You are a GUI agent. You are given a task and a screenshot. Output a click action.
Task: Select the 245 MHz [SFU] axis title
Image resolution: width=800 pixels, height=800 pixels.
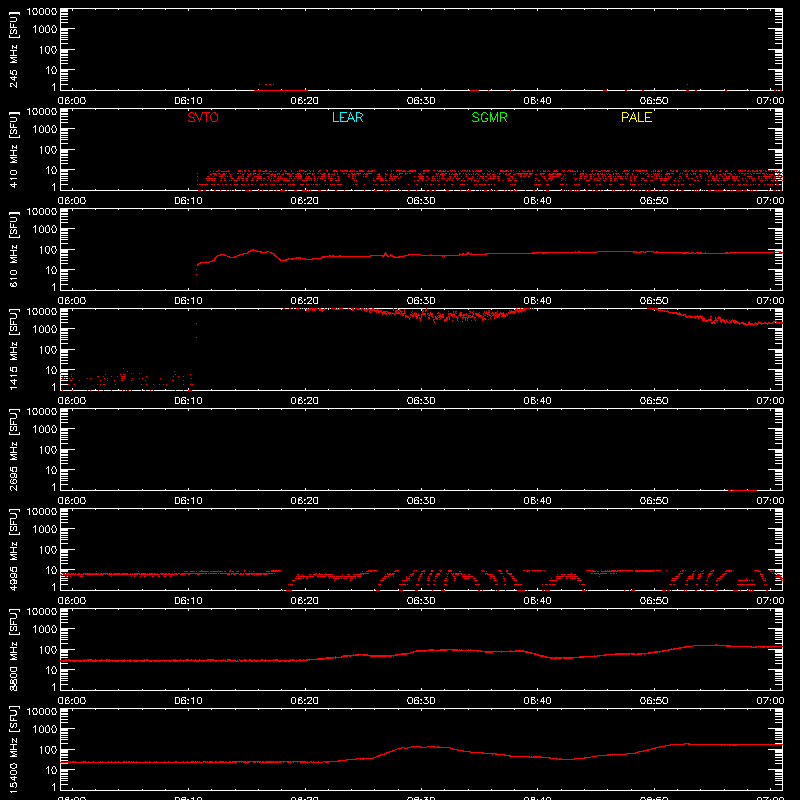pos(13,50)
